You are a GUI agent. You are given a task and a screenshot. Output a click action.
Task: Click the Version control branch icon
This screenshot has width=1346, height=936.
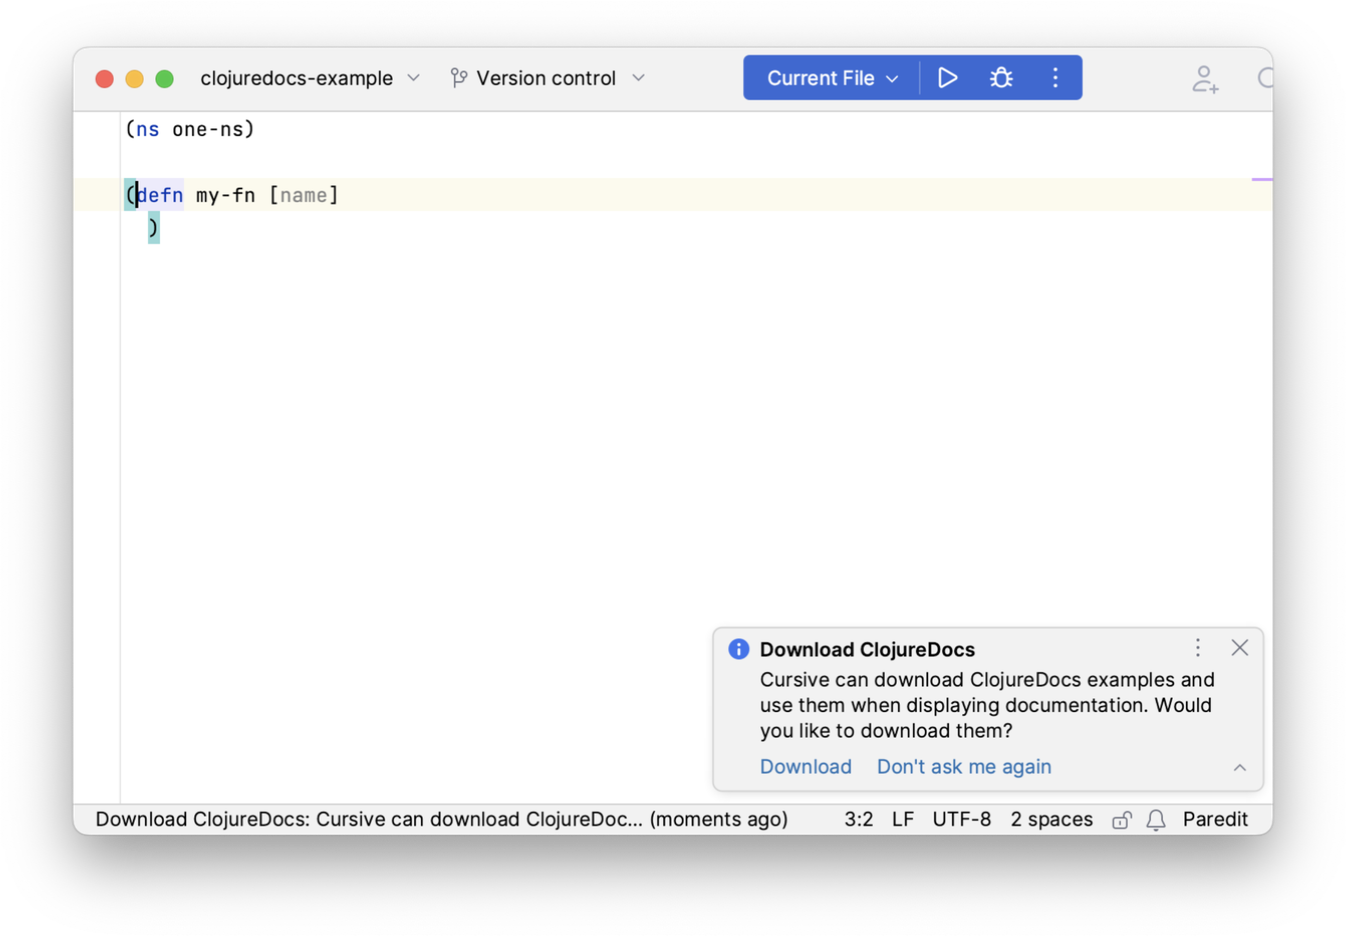click(x=459, y=78)
